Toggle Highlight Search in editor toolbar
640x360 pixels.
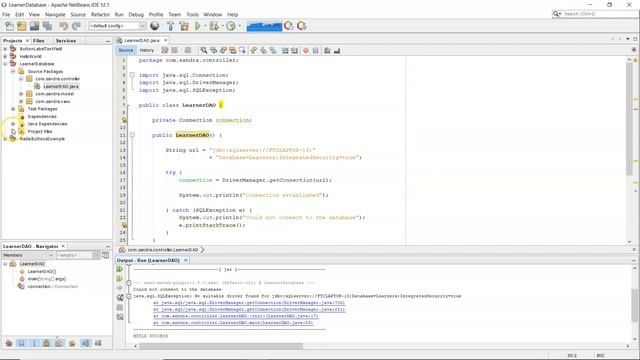232,50
